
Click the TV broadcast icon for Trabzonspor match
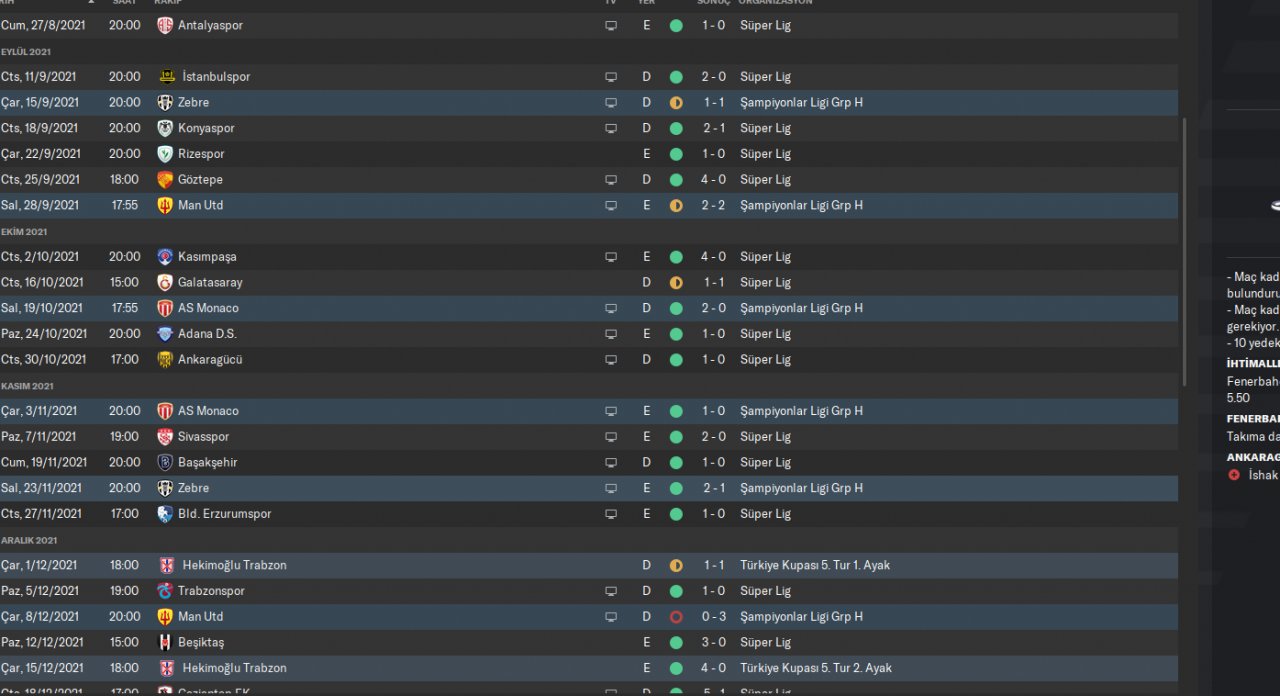click(611, 591)
